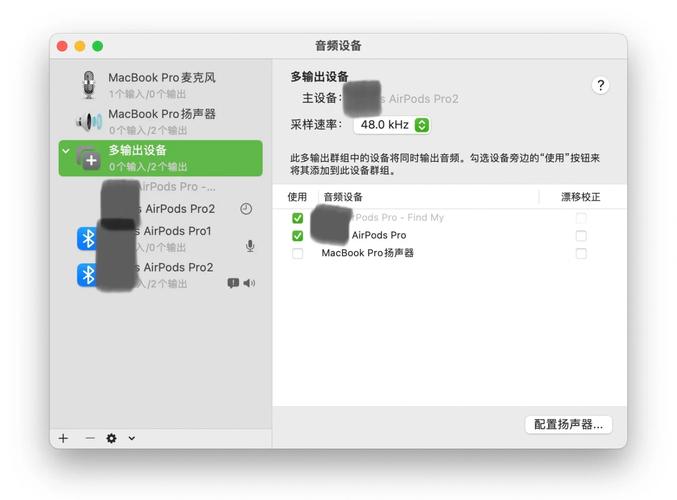The width and height of the screenshot is (677, 500).
Task: Click AirPods Pro name in device table
Action: pyautogui.click(x=379, y=235)
